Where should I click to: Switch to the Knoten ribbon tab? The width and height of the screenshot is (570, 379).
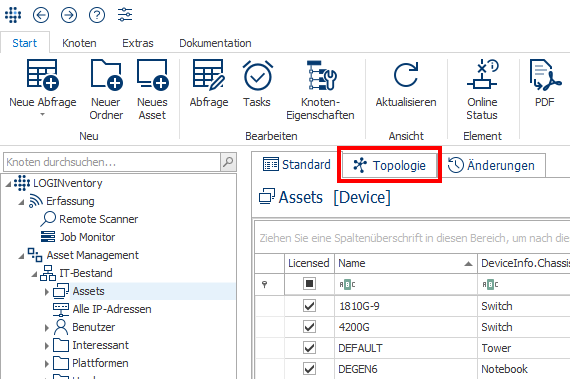[79, 43]
